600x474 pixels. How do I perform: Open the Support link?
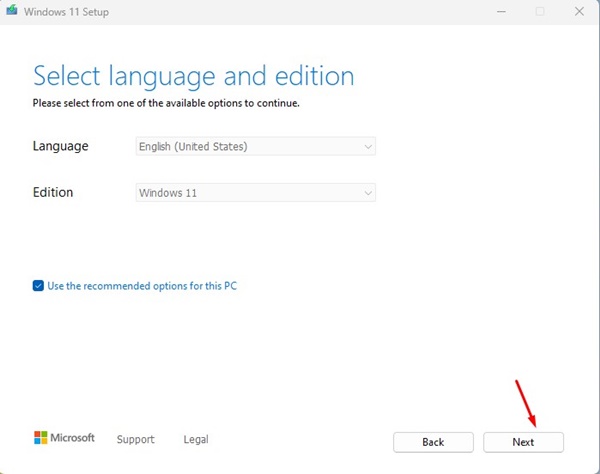135,439
